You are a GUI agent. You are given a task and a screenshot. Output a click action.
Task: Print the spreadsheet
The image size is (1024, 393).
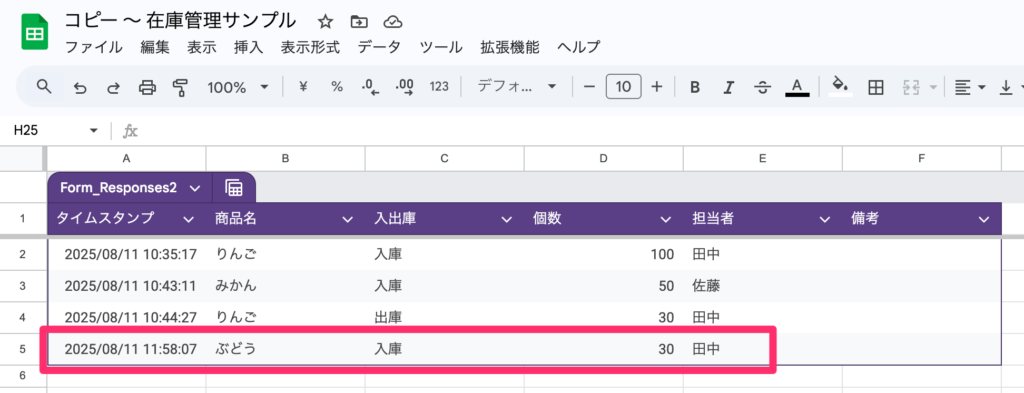tap(148, 87)
